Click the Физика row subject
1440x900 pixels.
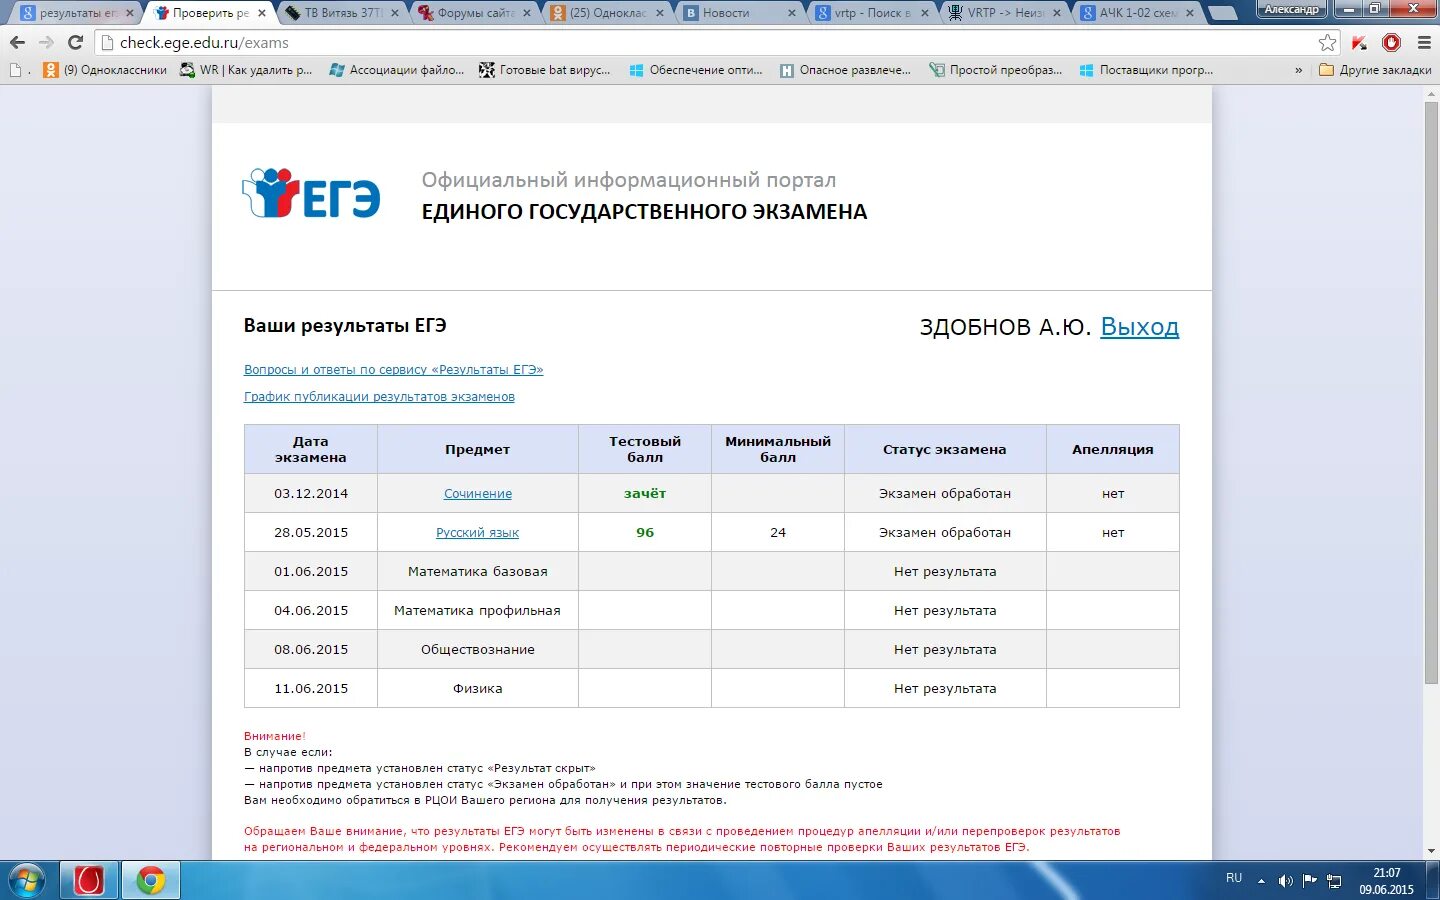[478, 689]
